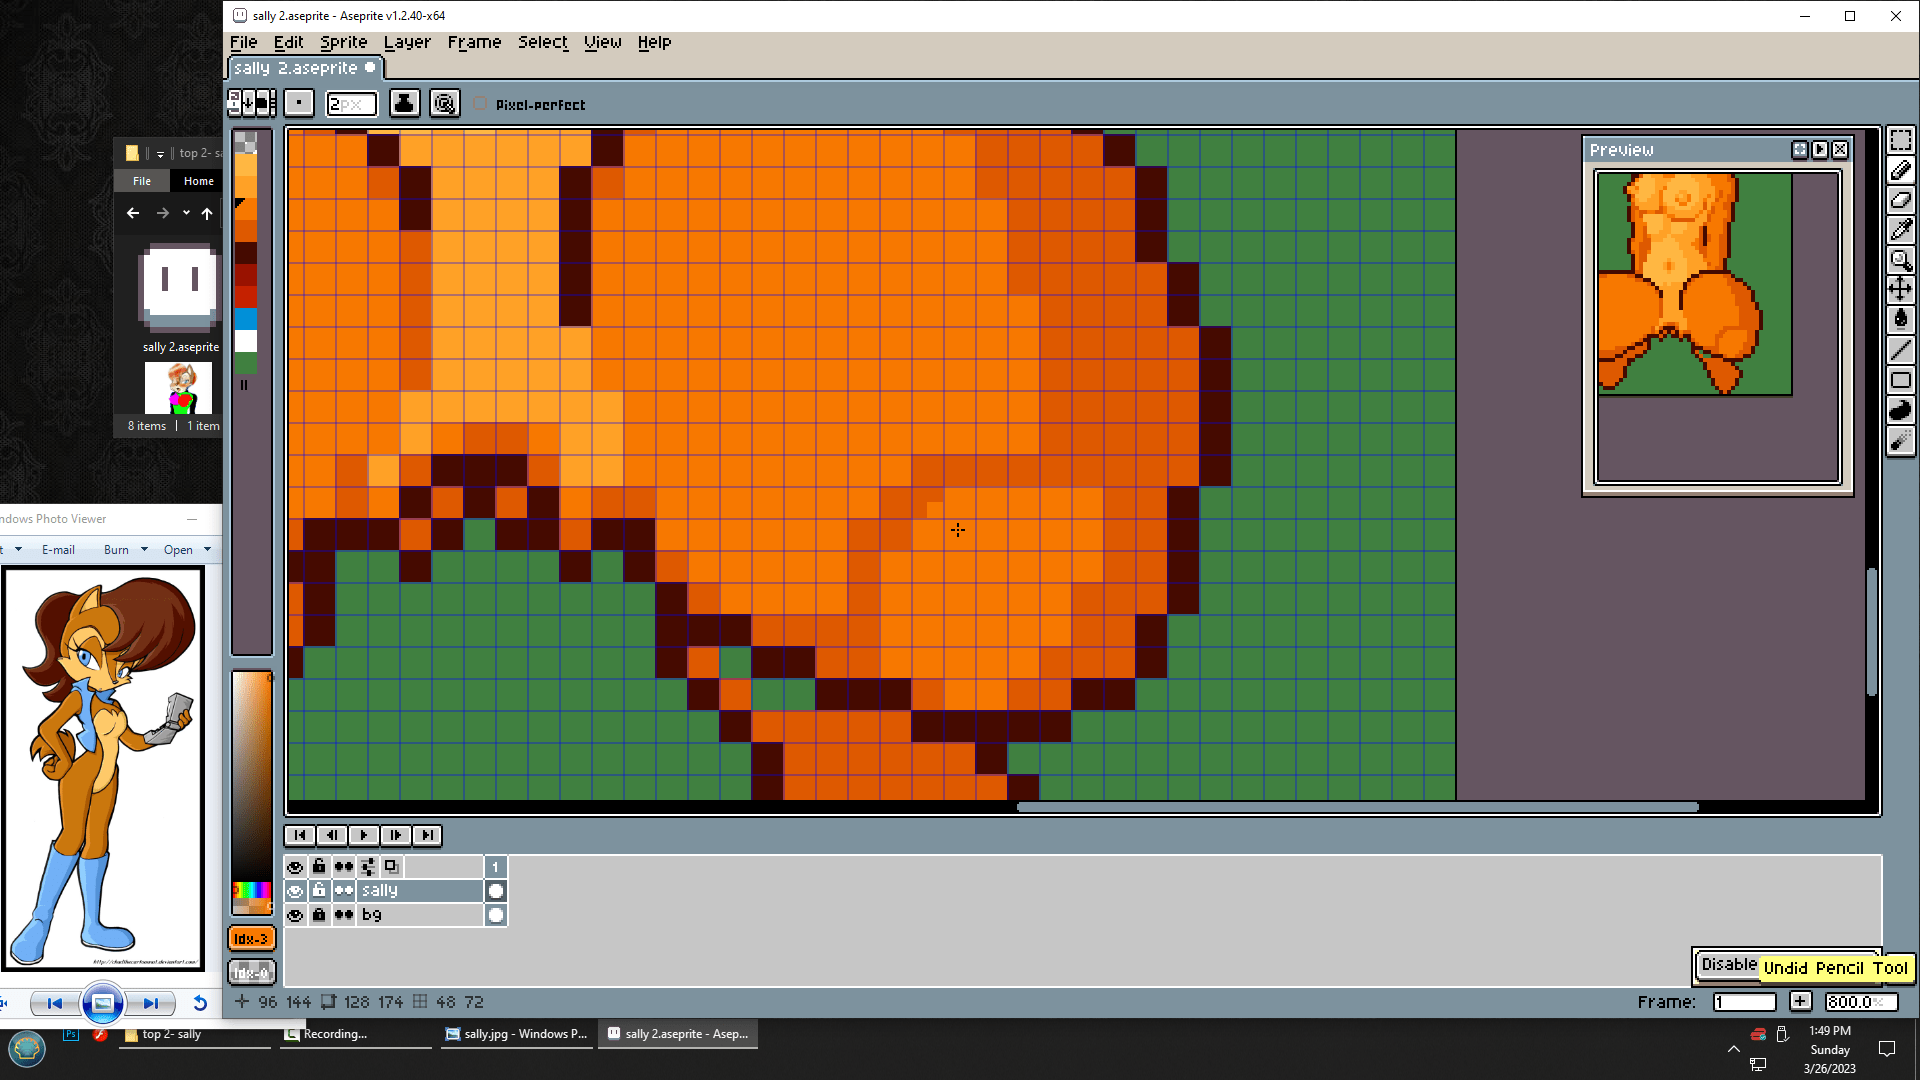Pick the blue palette color swatch
The width and height of the screenshot is (1920, 1080).
click(x=246, y=319)
